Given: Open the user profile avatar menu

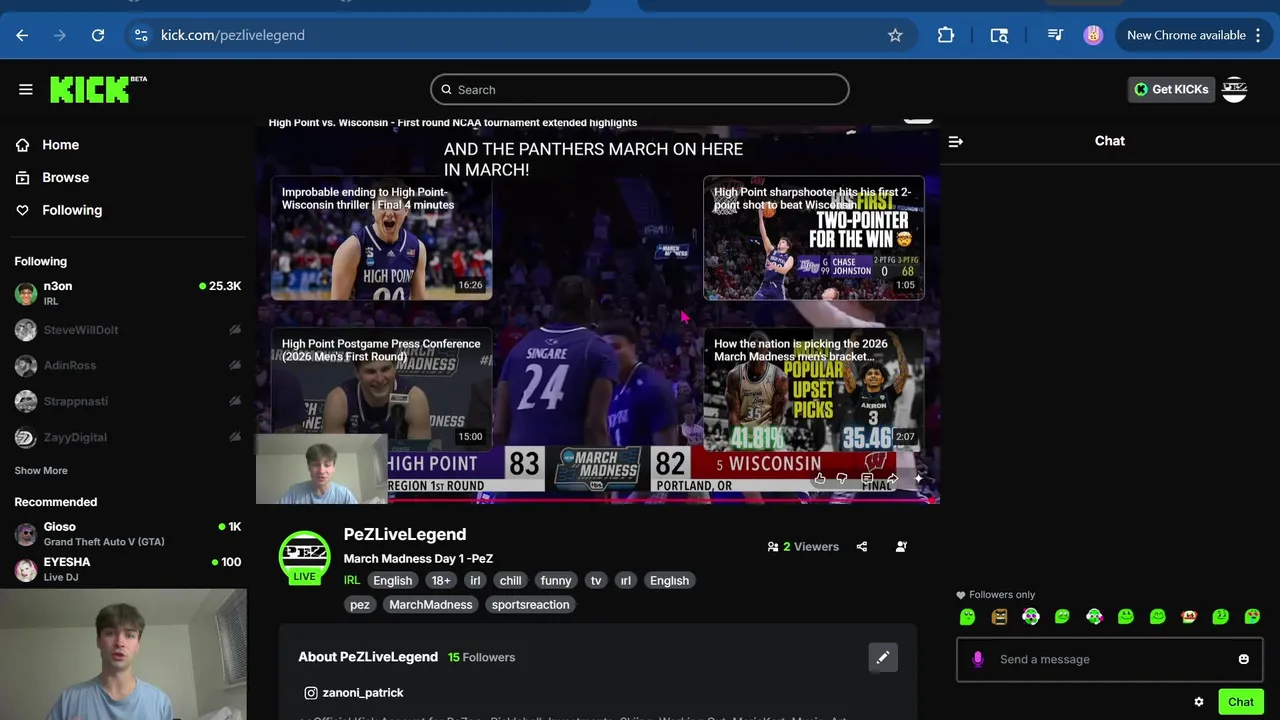Looking at the screenshot, I should 1235,89.
